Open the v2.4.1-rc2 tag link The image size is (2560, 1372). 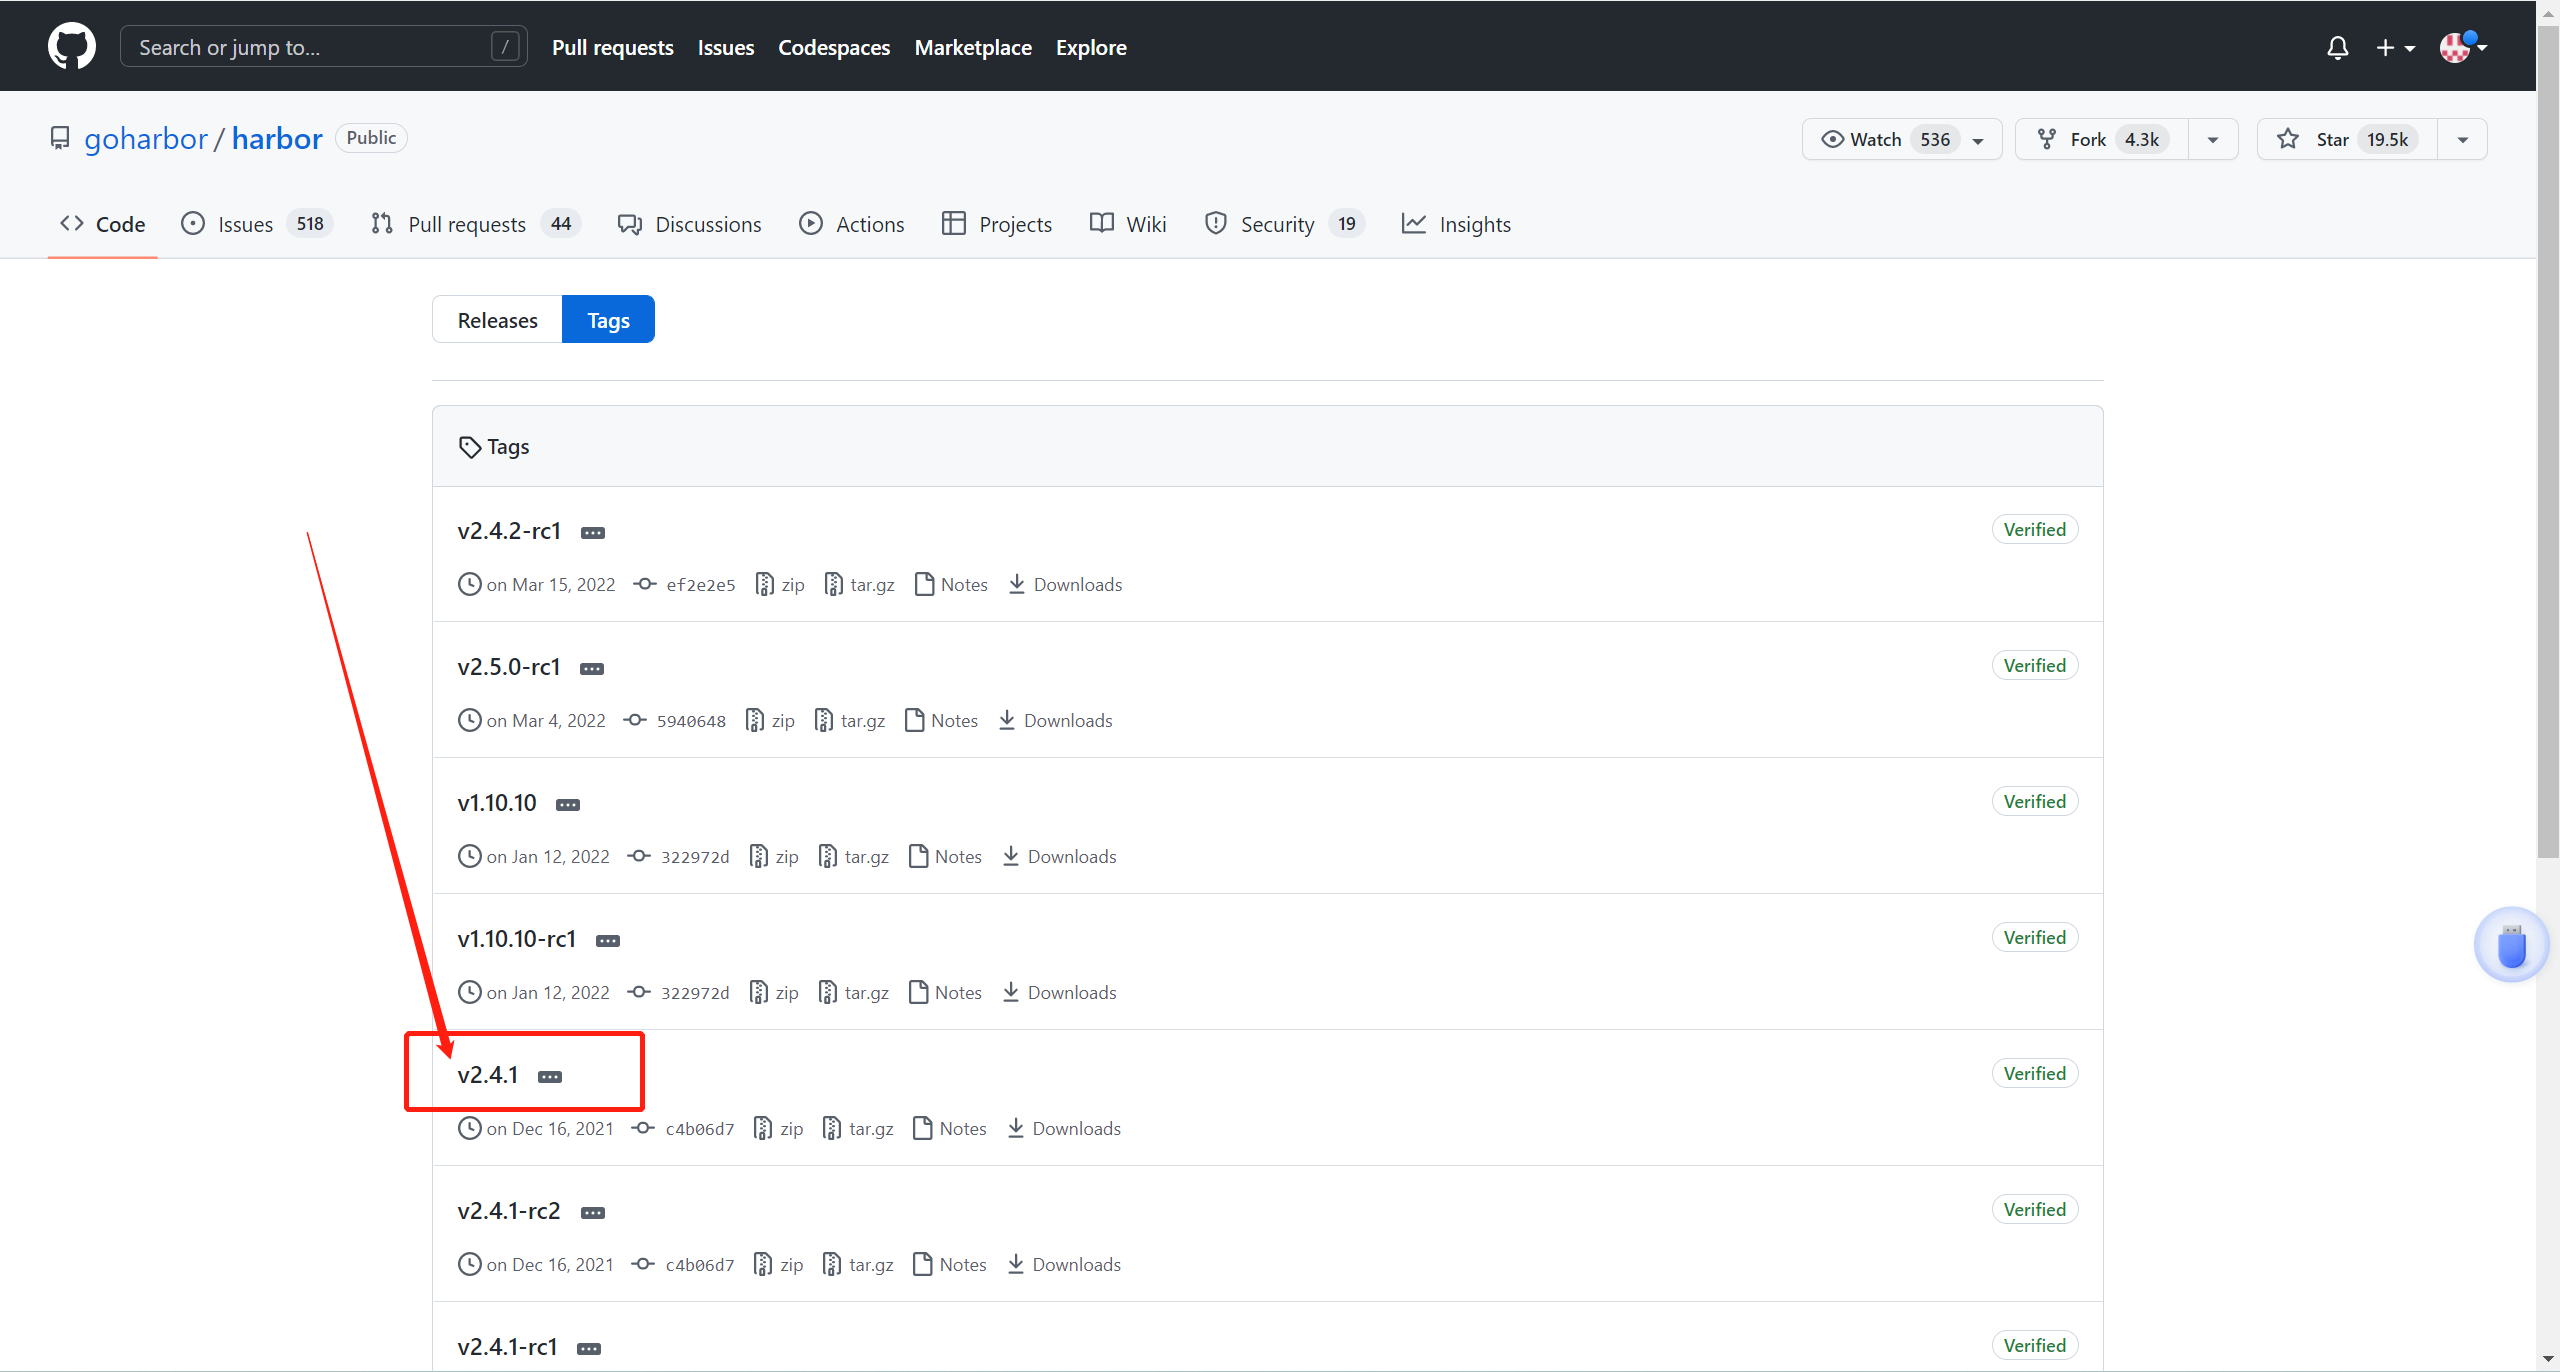click(x=509, y=1210)
